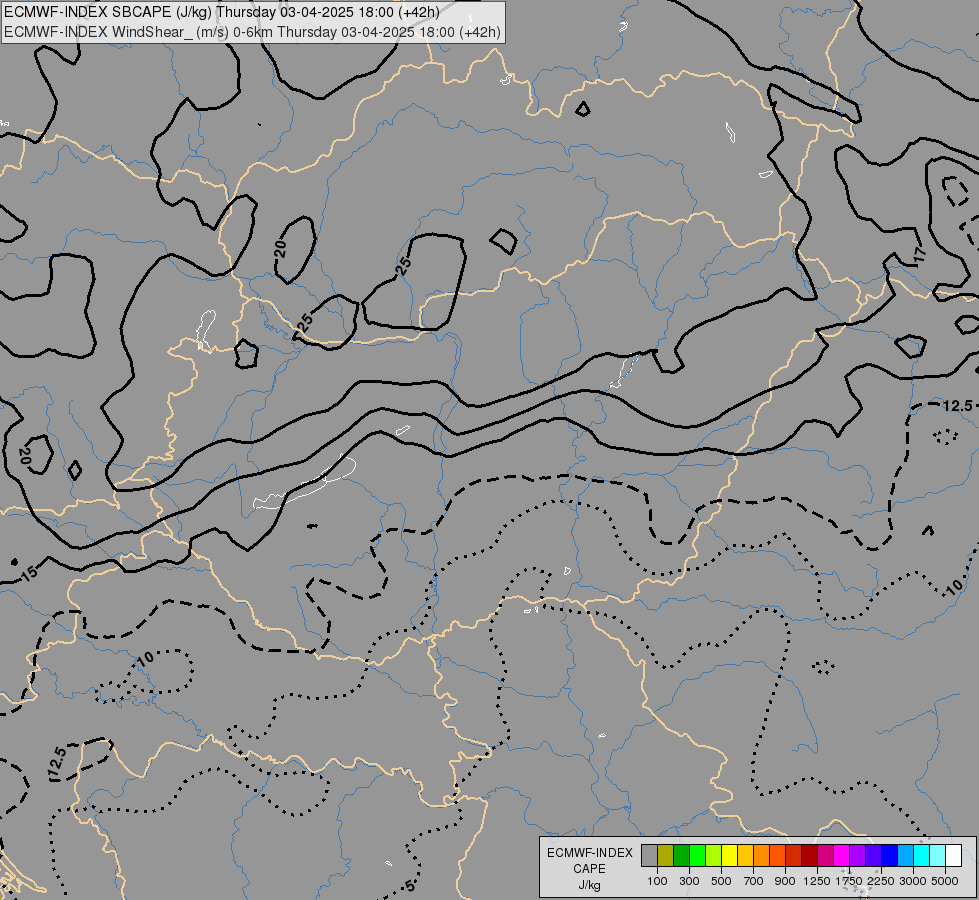Pick the lime yellow-green CAPE legend swatch
The image size is (979, 900).
click(x=714, y=855)
